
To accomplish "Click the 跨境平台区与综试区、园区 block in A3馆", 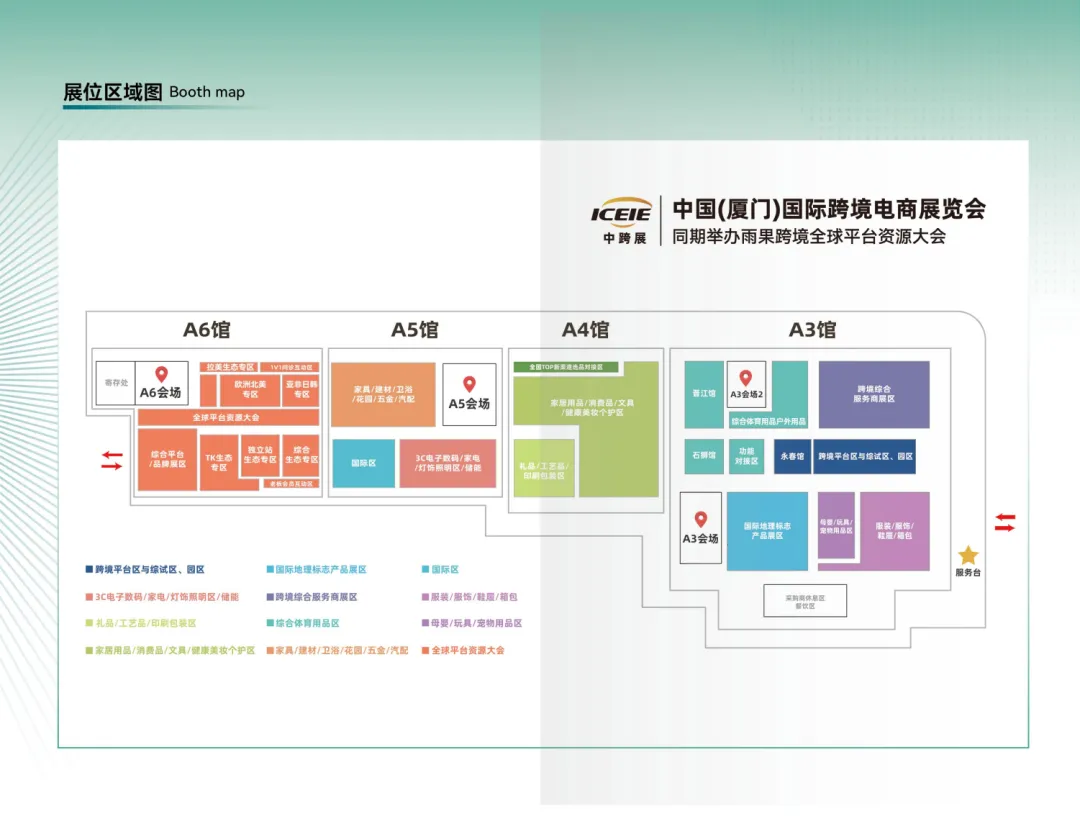I will click(864, 457).
